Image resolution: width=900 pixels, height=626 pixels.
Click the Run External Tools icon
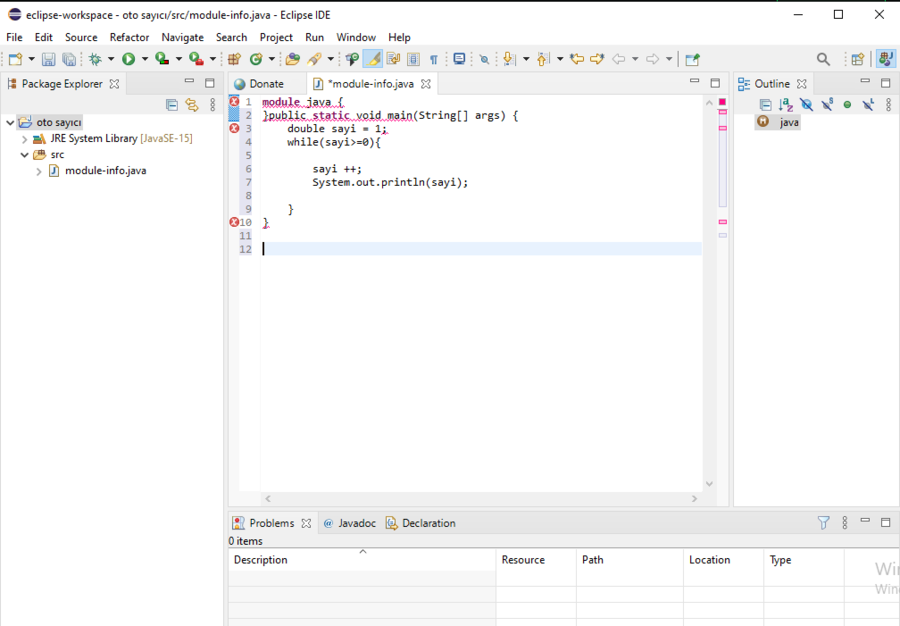tap(196, 59)
